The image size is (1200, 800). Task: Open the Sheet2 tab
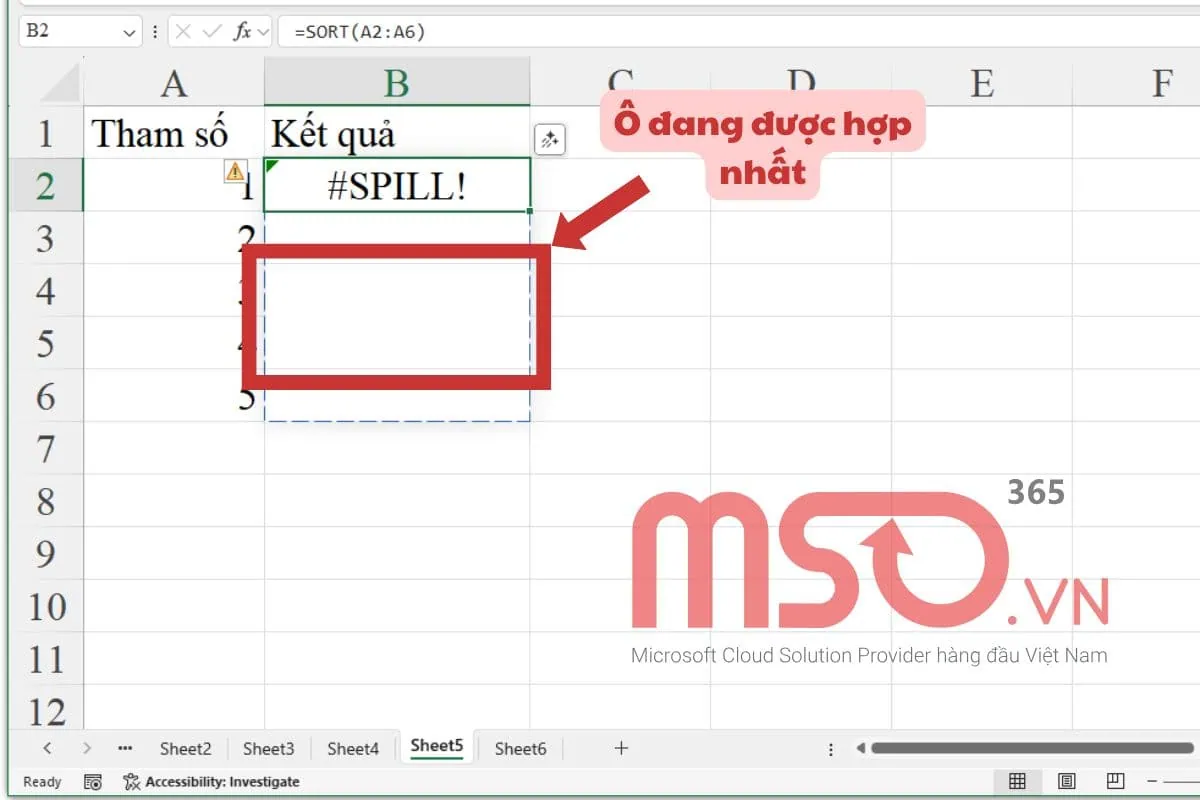185,747
